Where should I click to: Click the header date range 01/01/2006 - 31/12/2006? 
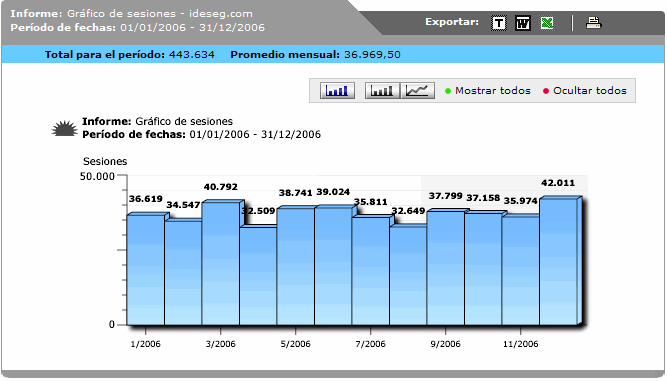pos(193,28)
